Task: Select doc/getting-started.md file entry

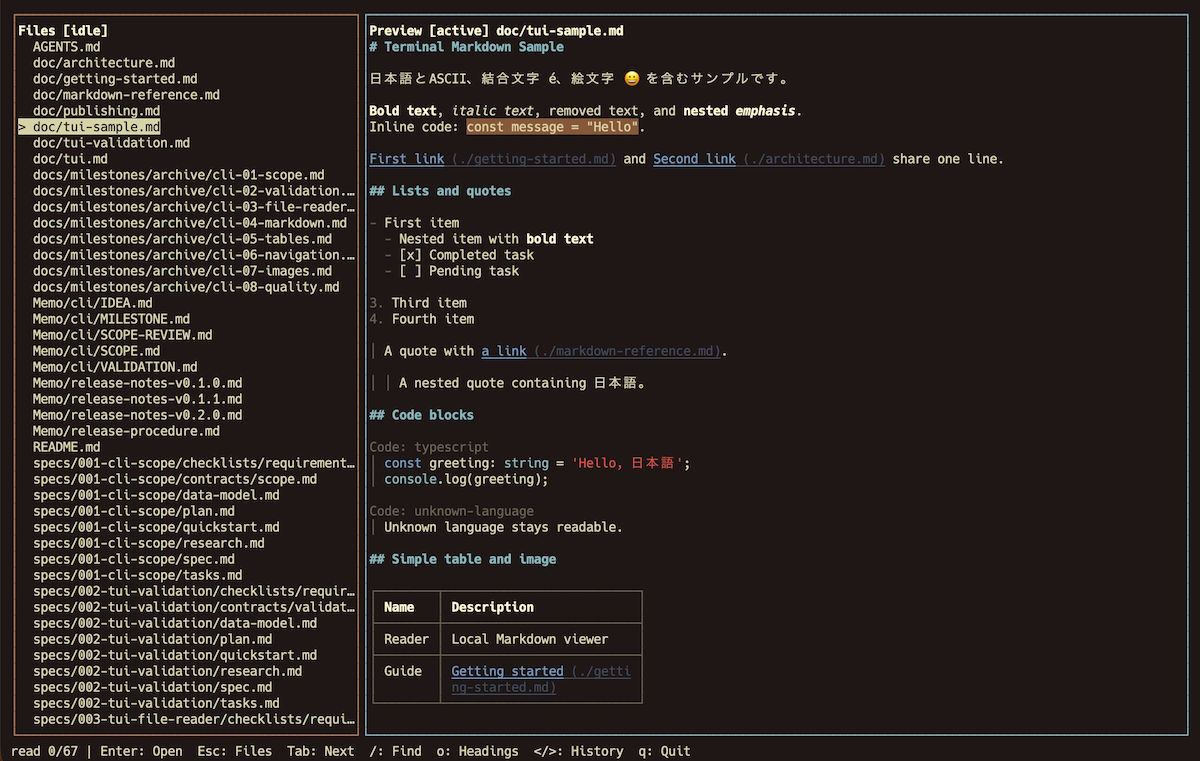Action: click(115, 79)
